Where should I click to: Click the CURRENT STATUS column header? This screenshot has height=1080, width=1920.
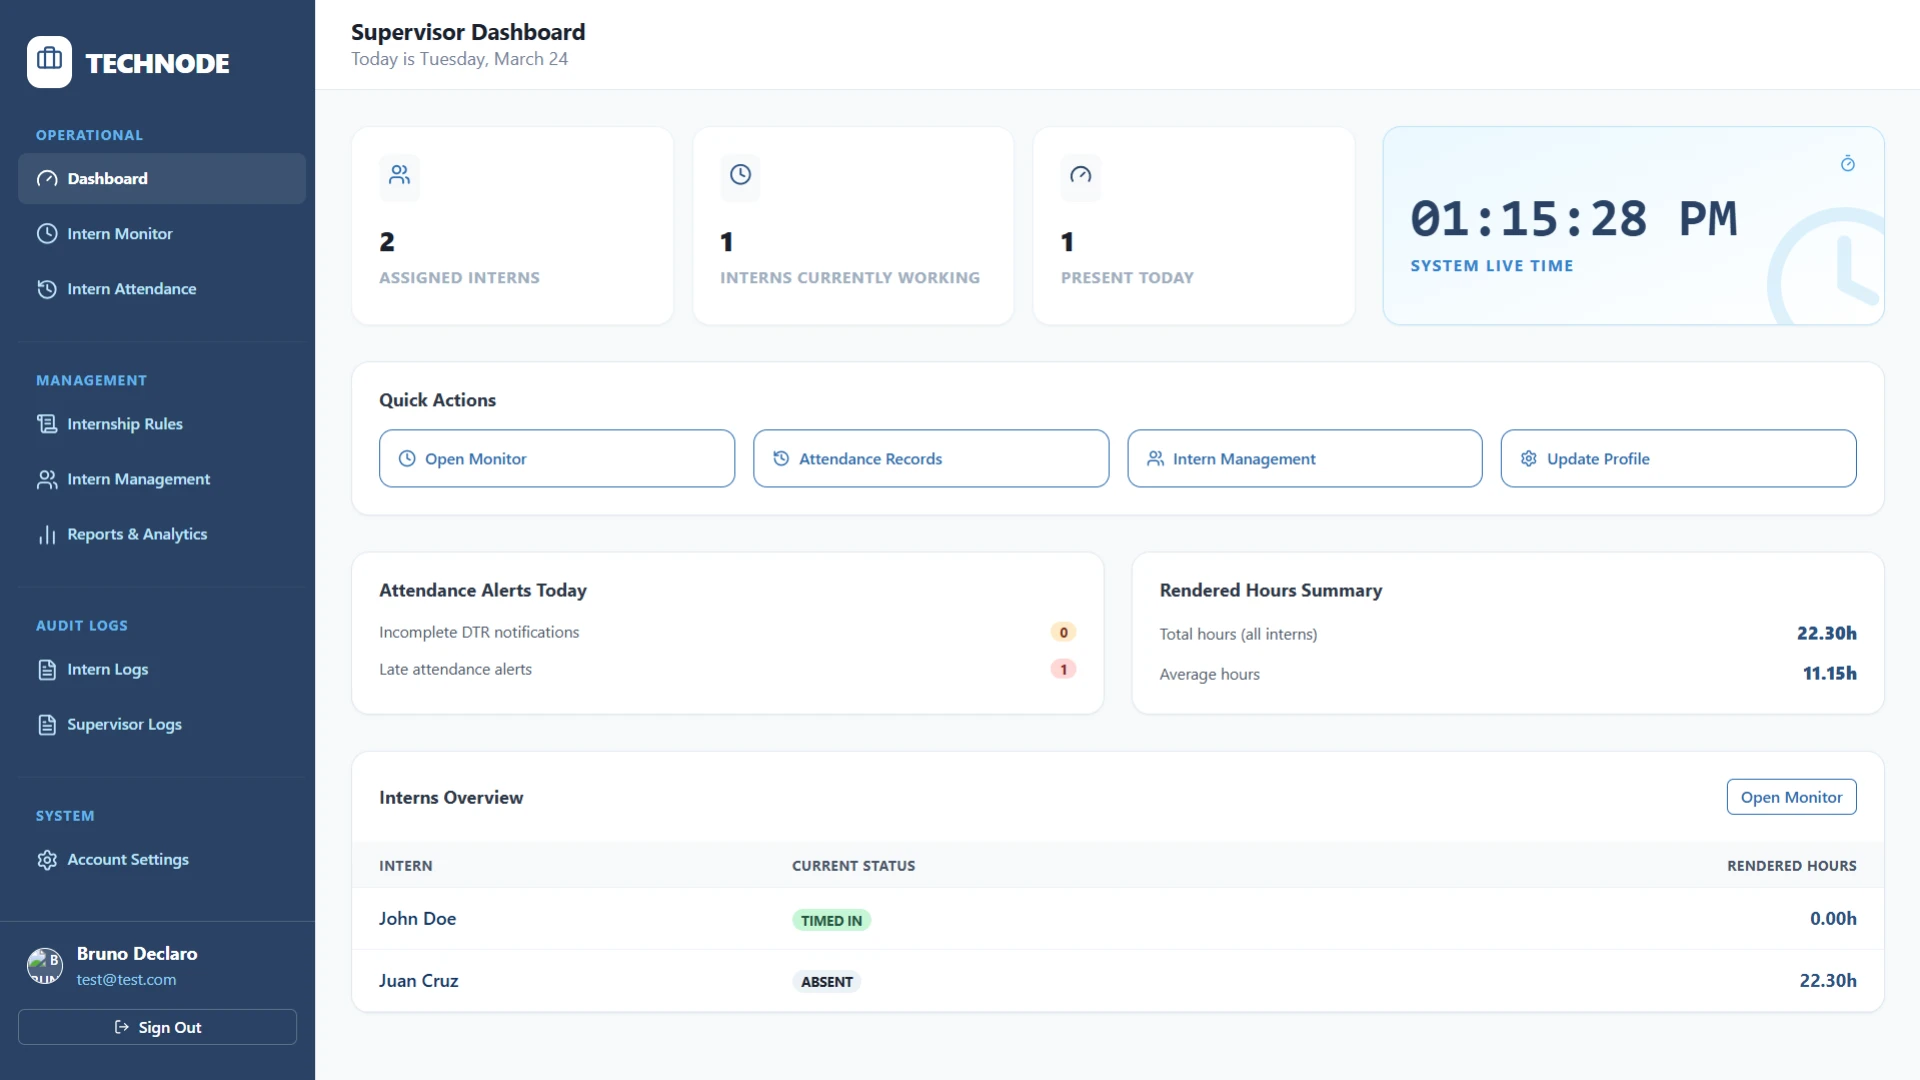coord(853,866)
